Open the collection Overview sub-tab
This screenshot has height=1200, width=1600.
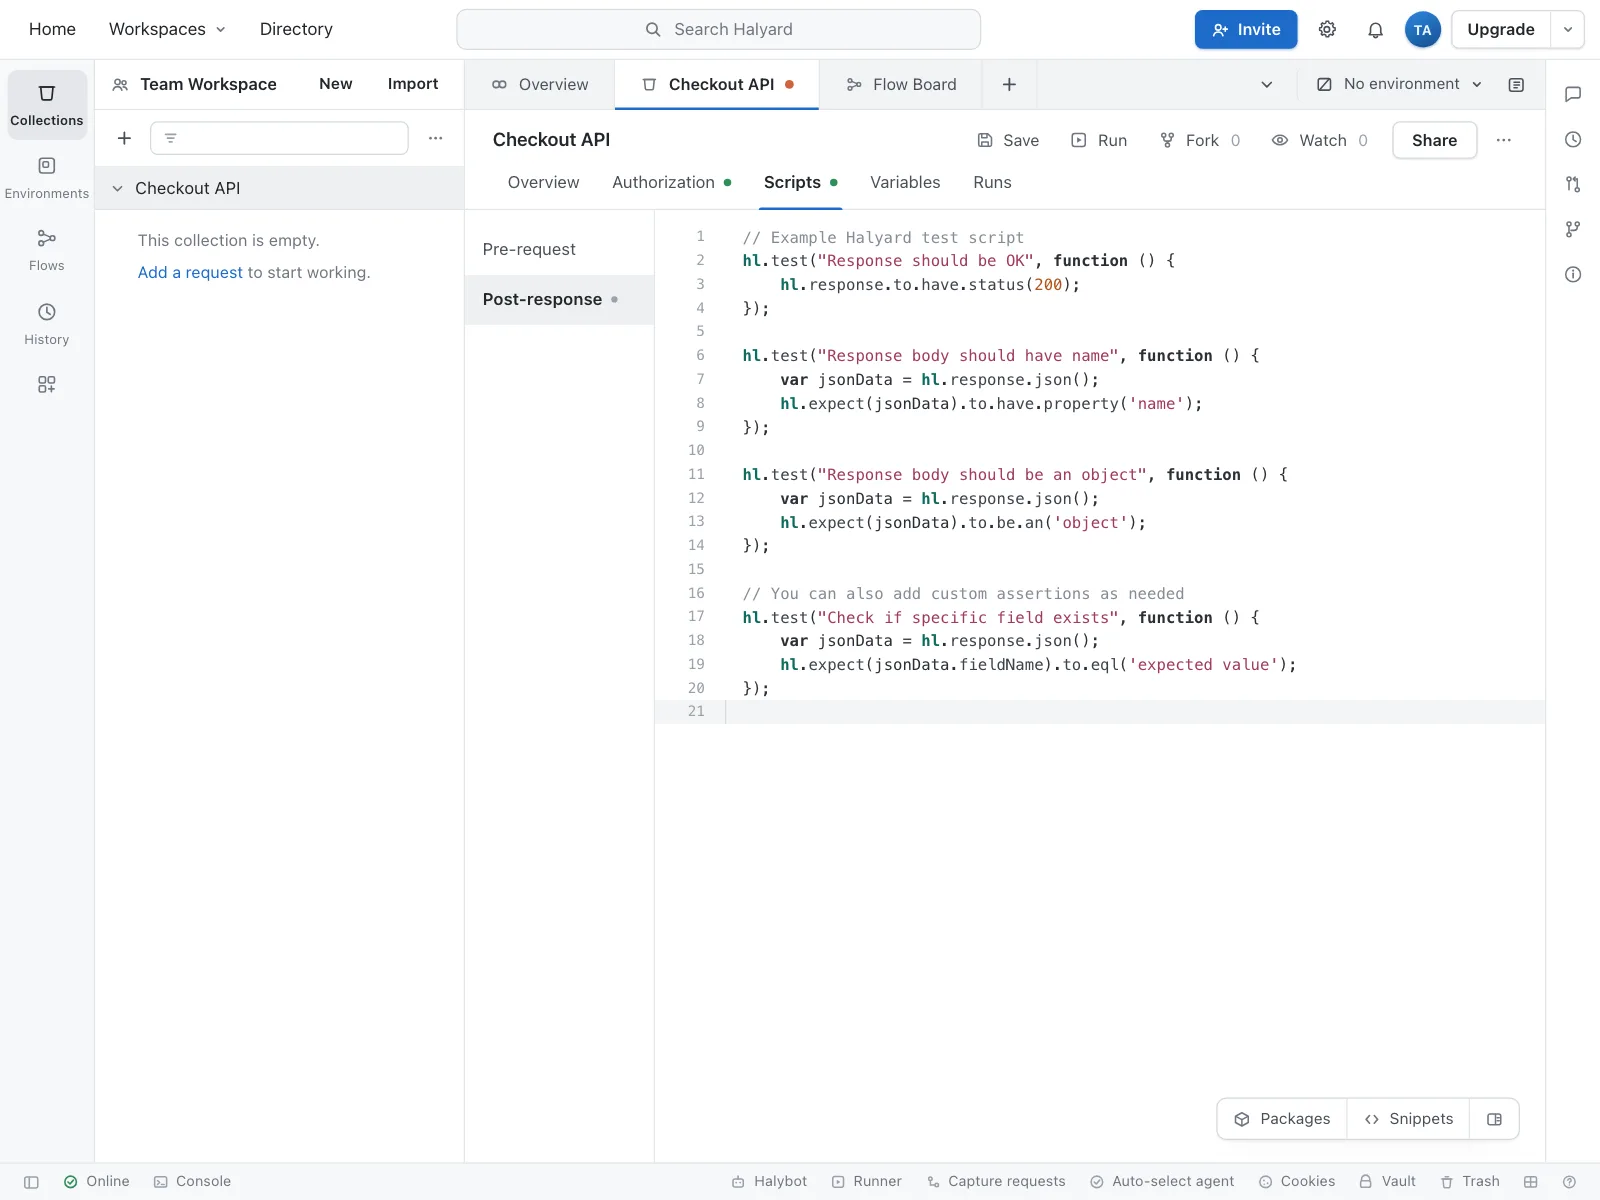click(x=543, y=182)
